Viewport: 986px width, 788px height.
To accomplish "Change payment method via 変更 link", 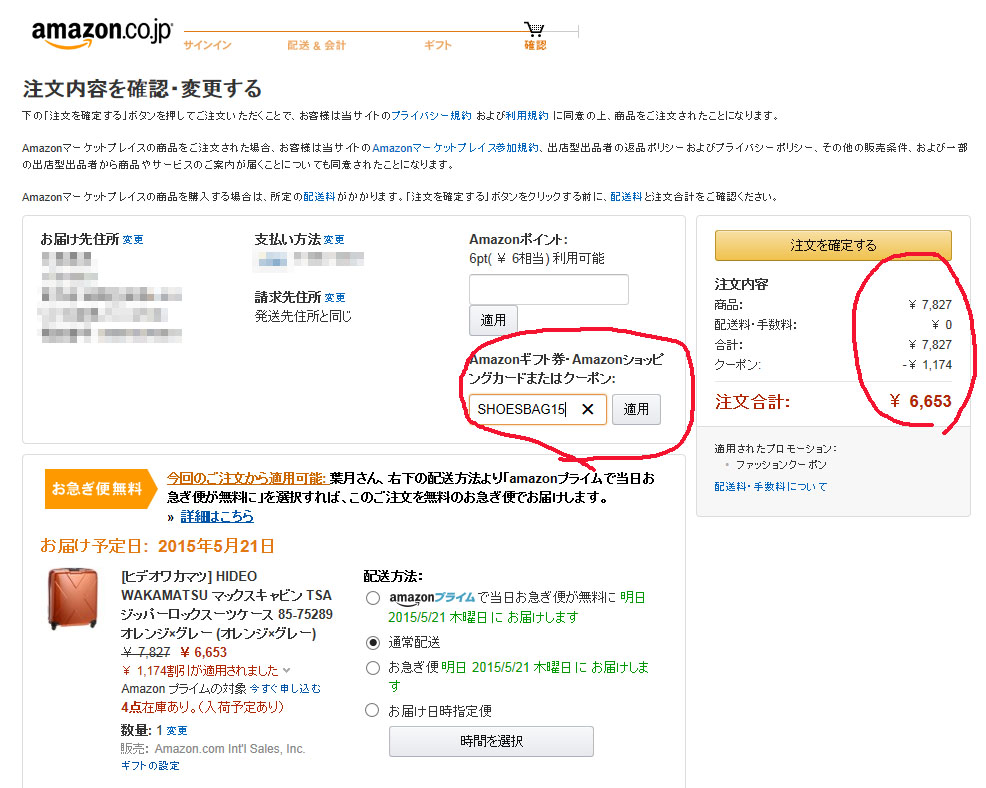I will pyautogui.click(x=334, y=240).
